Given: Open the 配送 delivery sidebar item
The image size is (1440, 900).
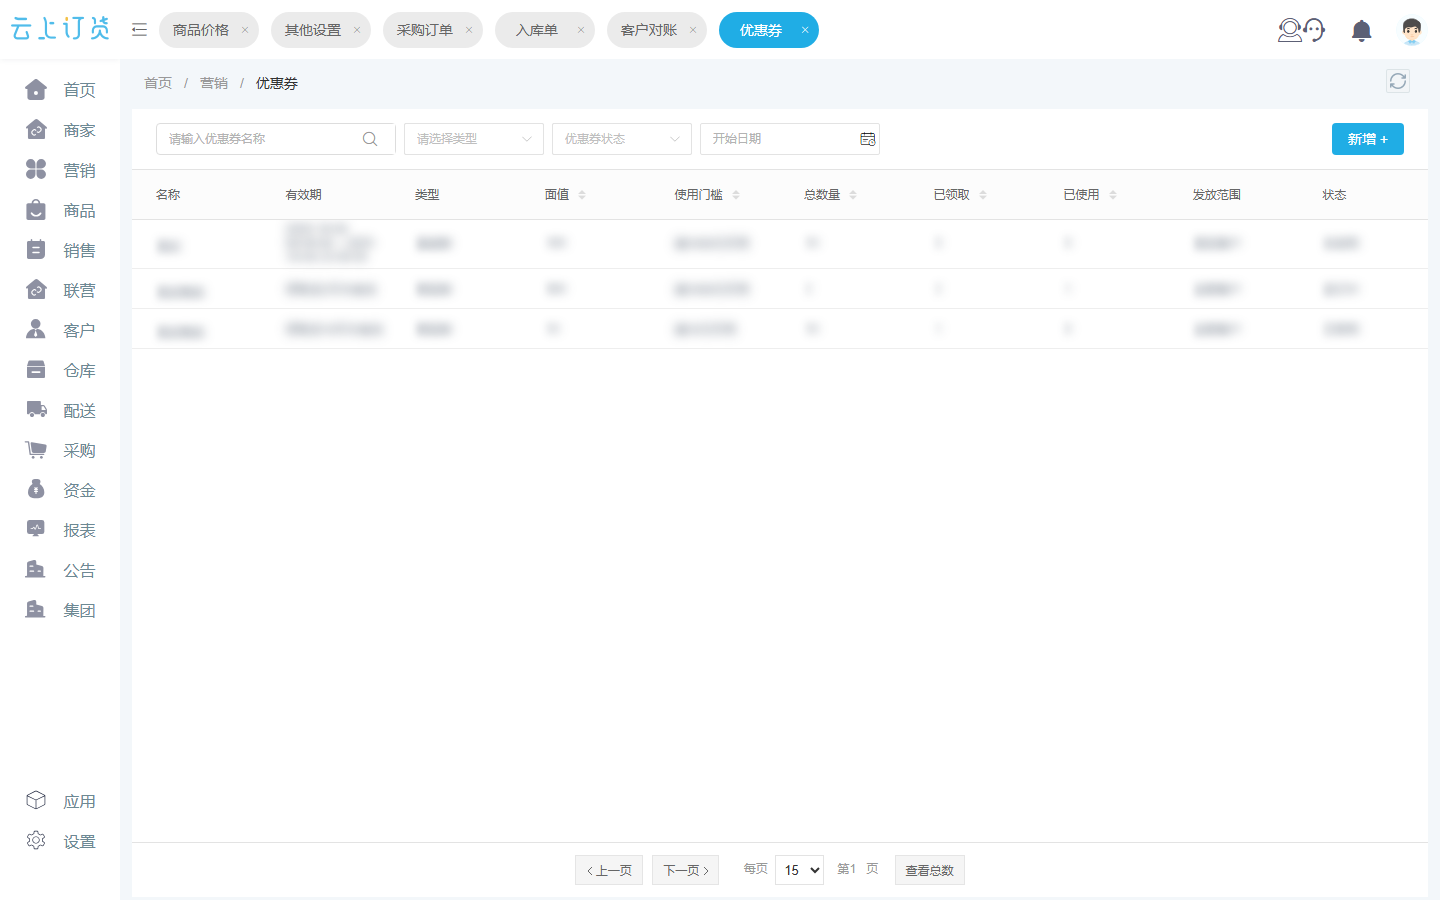Looking at the screenshot, I should pyautogui.click(x=60, y=410).
